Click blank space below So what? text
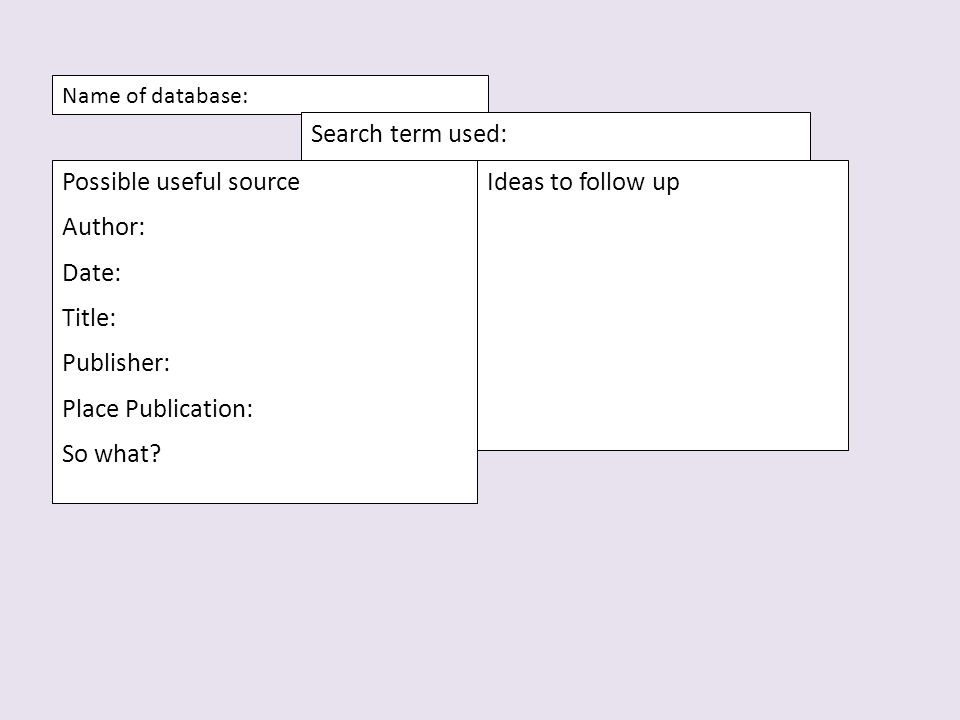This screenshot has width=960, height=720. click(264, 485)
